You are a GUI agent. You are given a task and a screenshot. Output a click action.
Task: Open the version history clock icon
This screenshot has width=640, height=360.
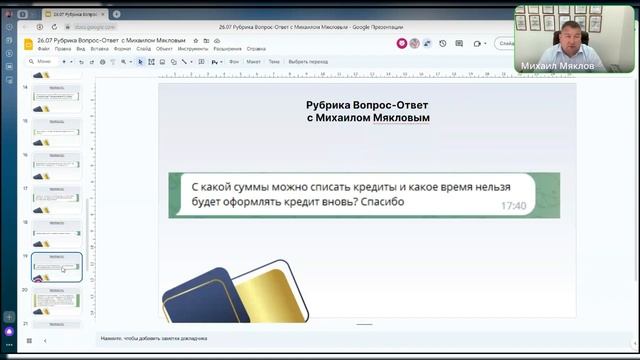coord(443,43)
